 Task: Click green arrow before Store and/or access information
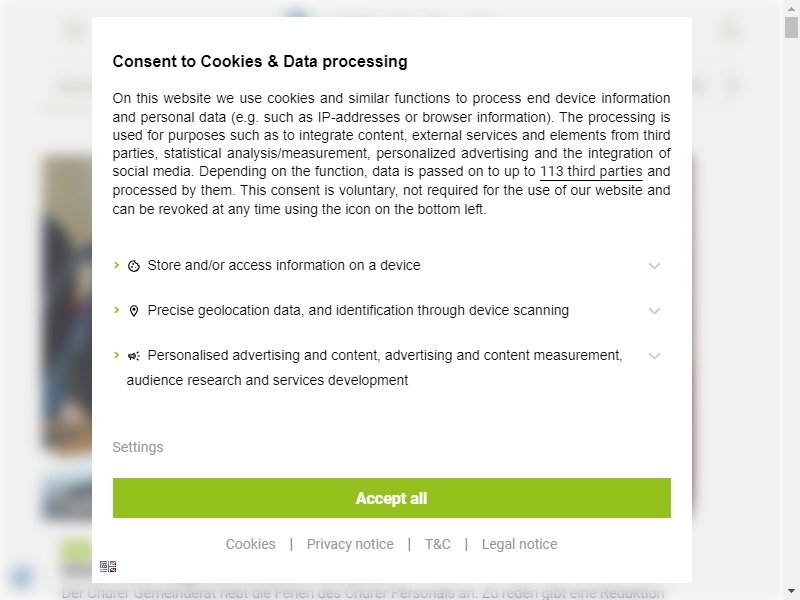[116, 265]
